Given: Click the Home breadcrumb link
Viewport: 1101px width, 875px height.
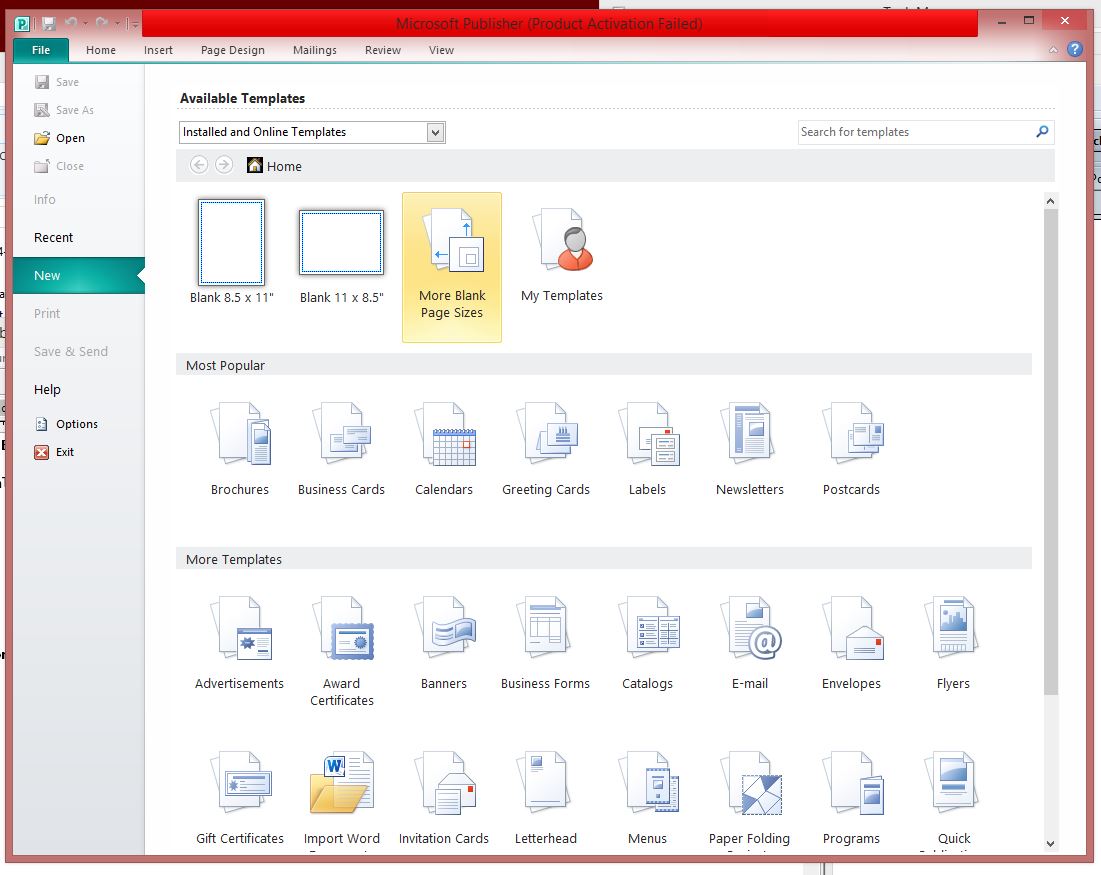Looking at the screenshot, I should coord(275,166).
